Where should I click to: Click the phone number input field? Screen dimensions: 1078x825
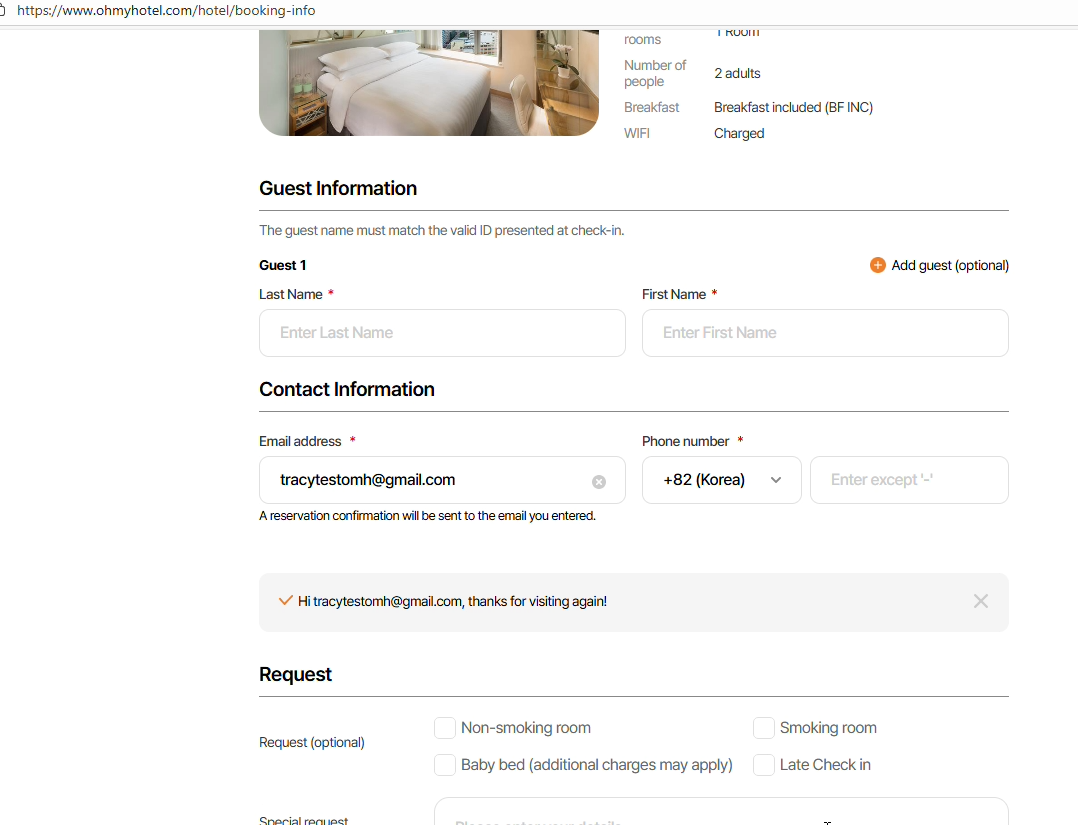909,480
